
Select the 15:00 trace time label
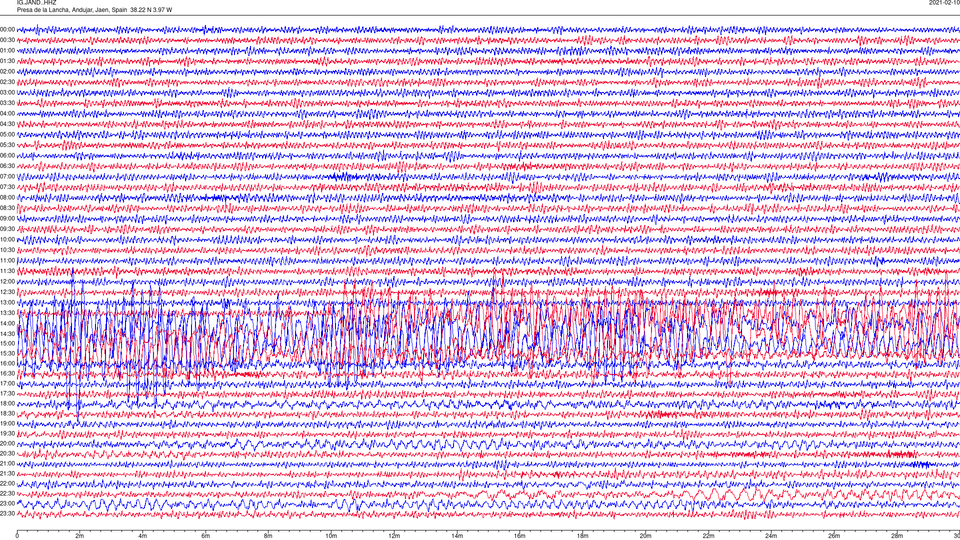7,343
